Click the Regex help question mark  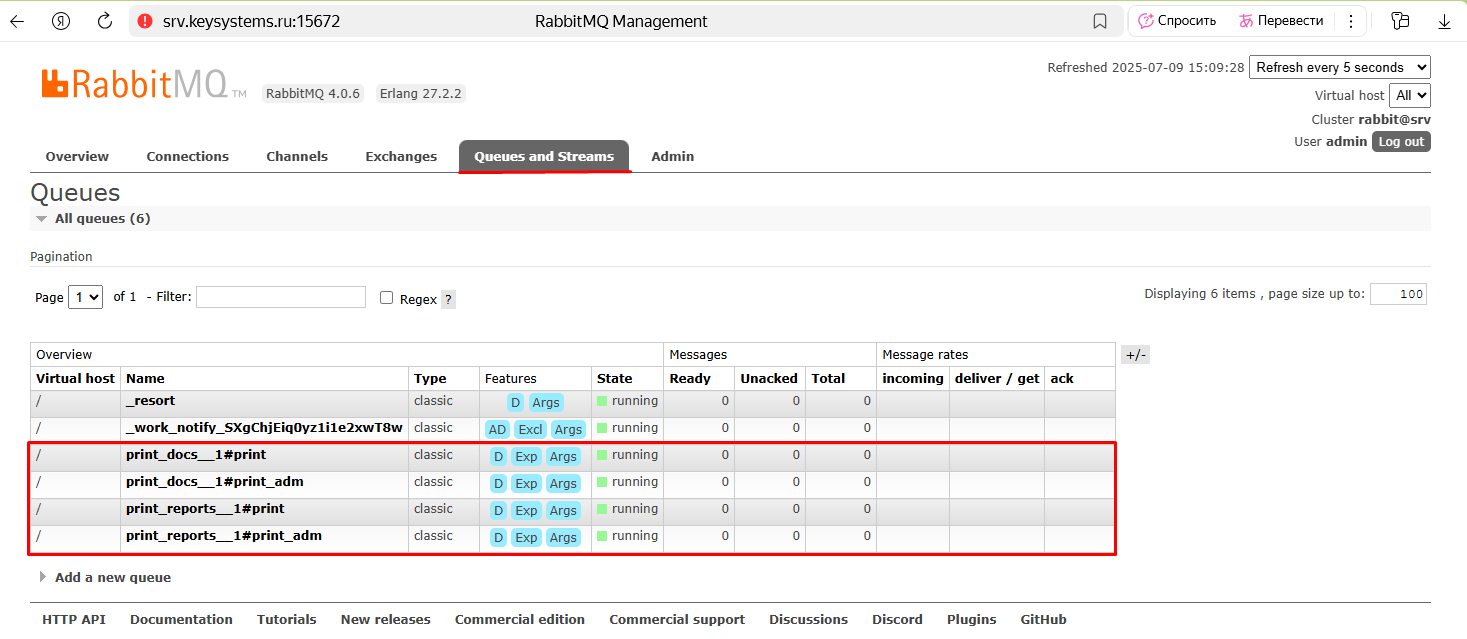click(x=448, y=299)
